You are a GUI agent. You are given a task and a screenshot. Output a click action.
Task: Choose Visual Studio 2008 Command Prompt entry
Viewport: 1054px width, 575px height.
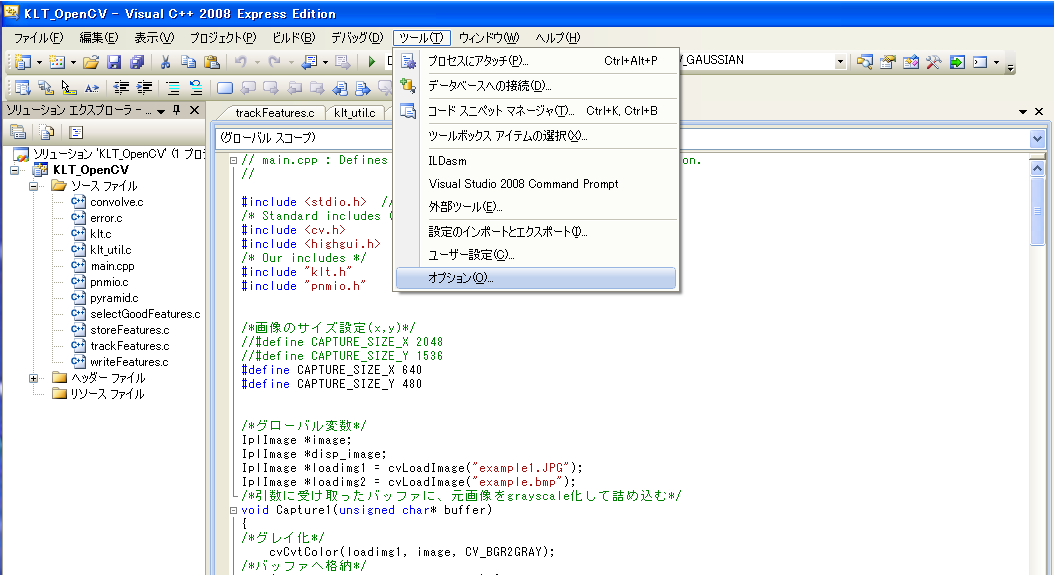[x=536, y=184]
